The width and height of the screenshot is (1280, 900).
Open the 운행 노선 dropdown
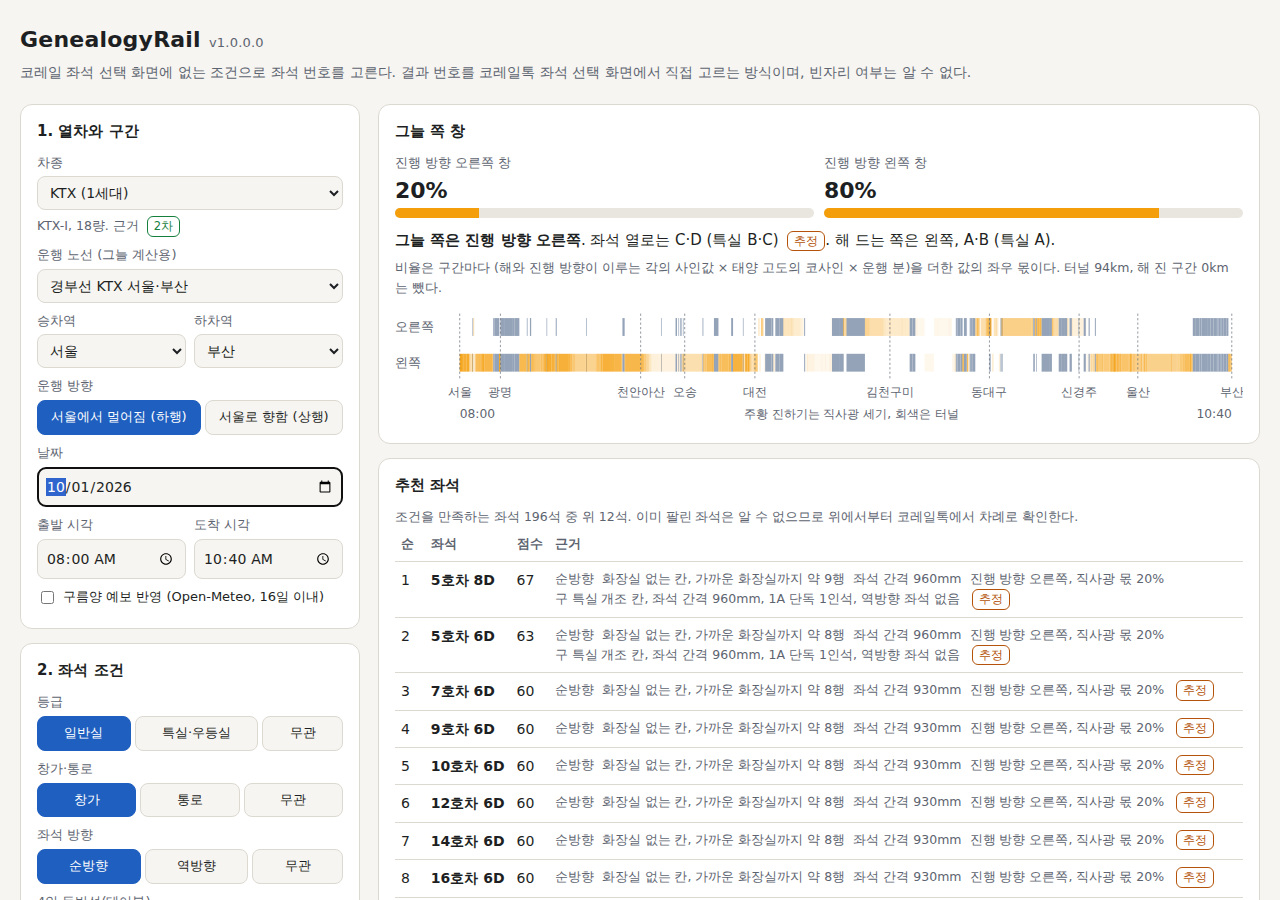[x=190, y=286]
